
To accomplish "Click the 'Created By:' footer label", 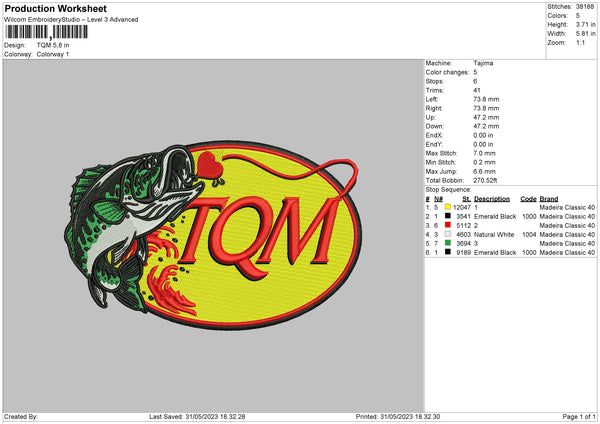I will tap(21, 416).
